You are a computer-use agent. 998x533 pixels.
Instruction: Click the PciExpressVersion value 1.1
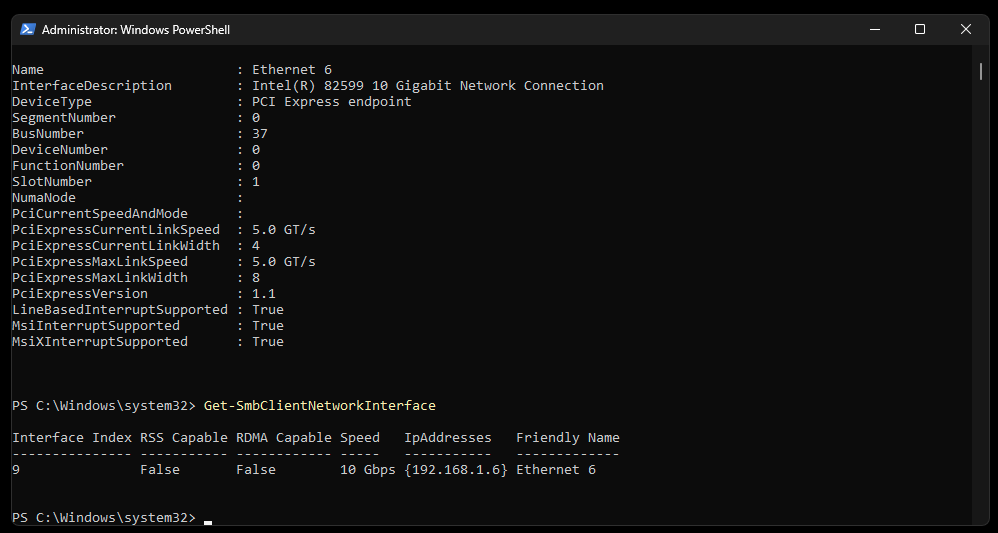point(264,294)
